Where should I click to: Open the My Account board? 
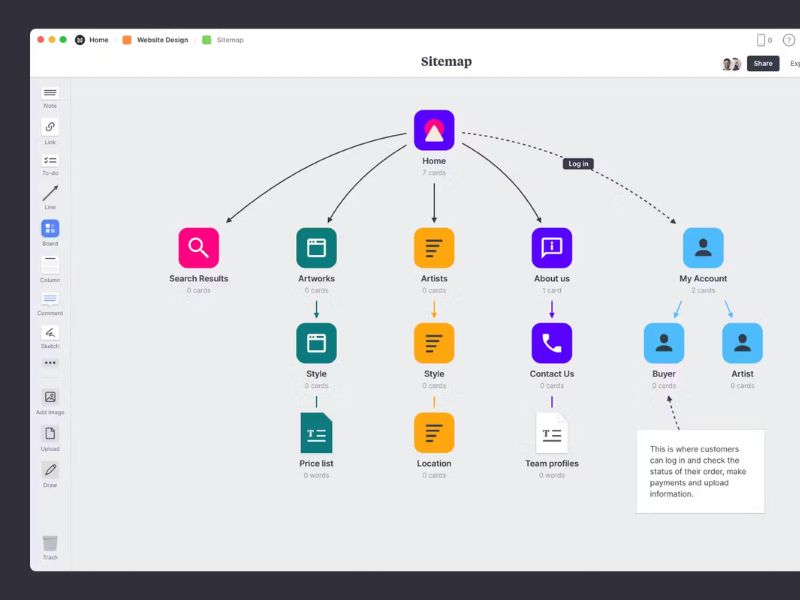point(703,248)
